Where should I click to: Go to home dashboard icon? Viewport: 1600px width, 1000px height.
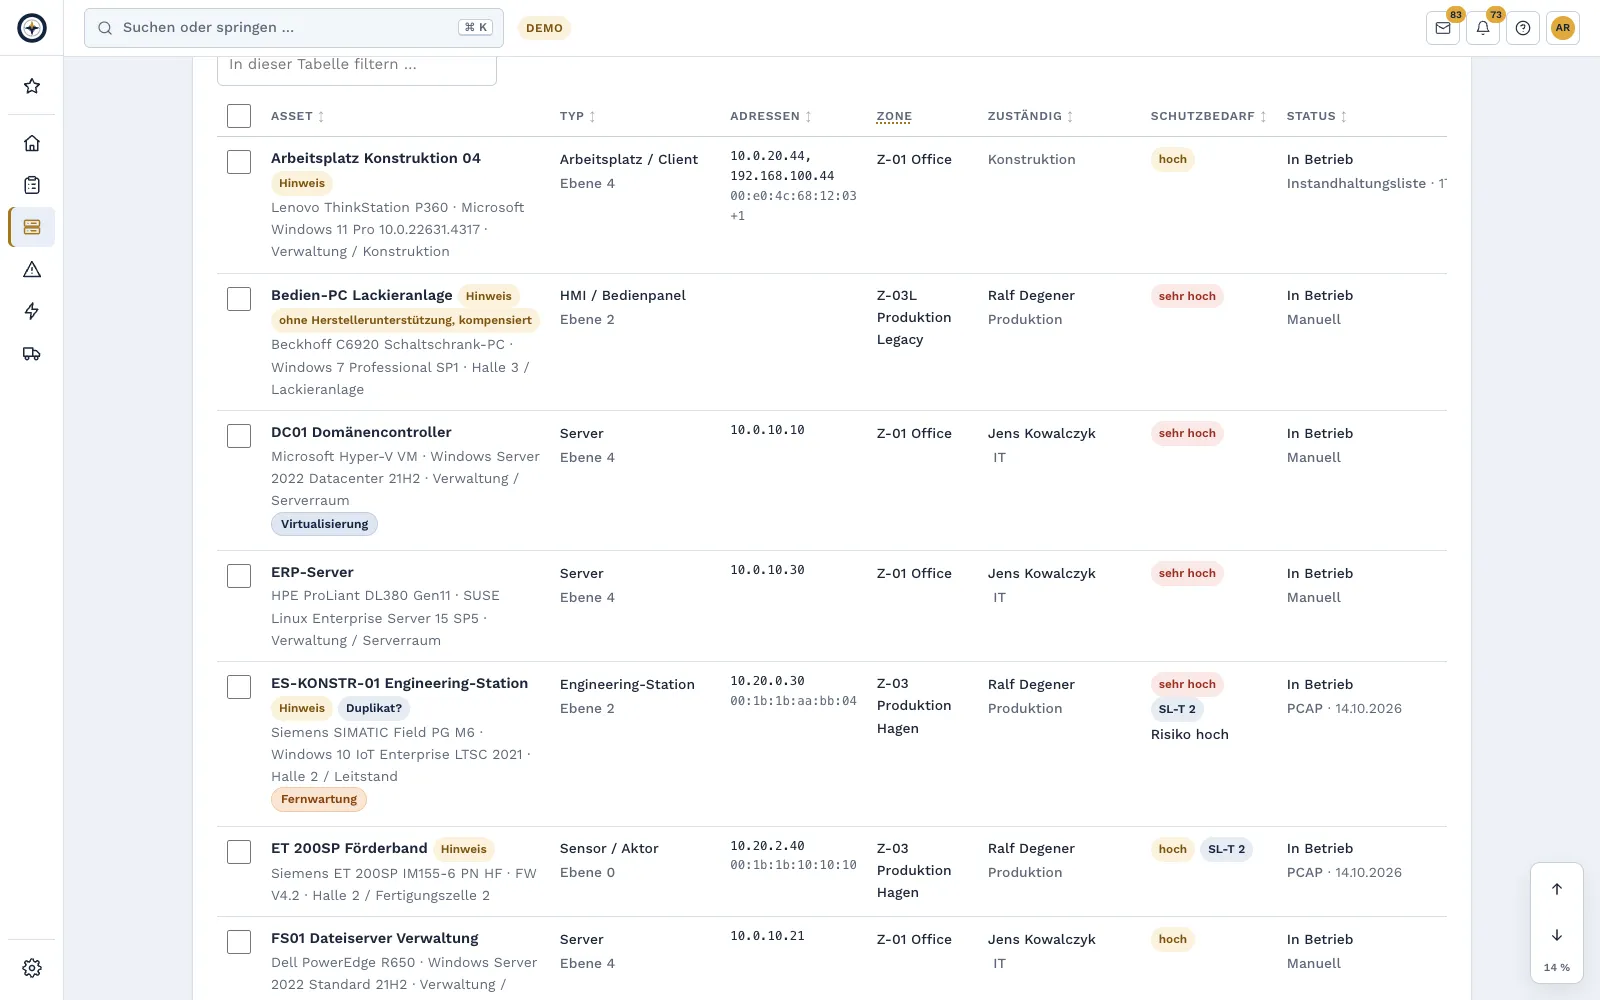32,143
